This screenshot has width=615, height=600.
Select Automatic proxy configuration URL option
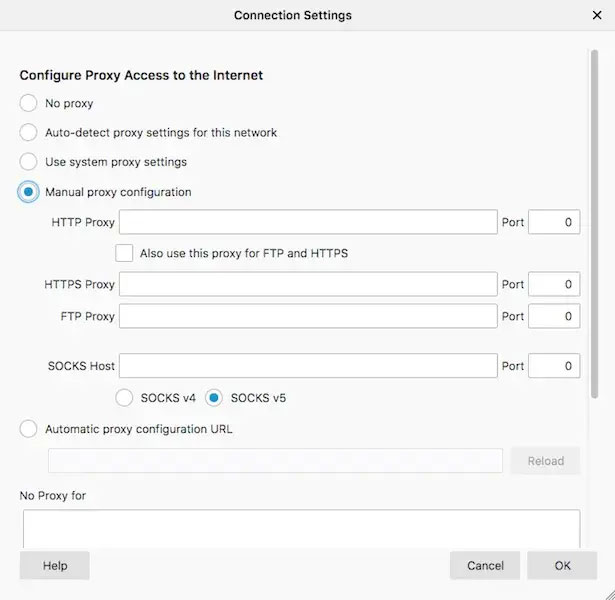pos(28,429)
